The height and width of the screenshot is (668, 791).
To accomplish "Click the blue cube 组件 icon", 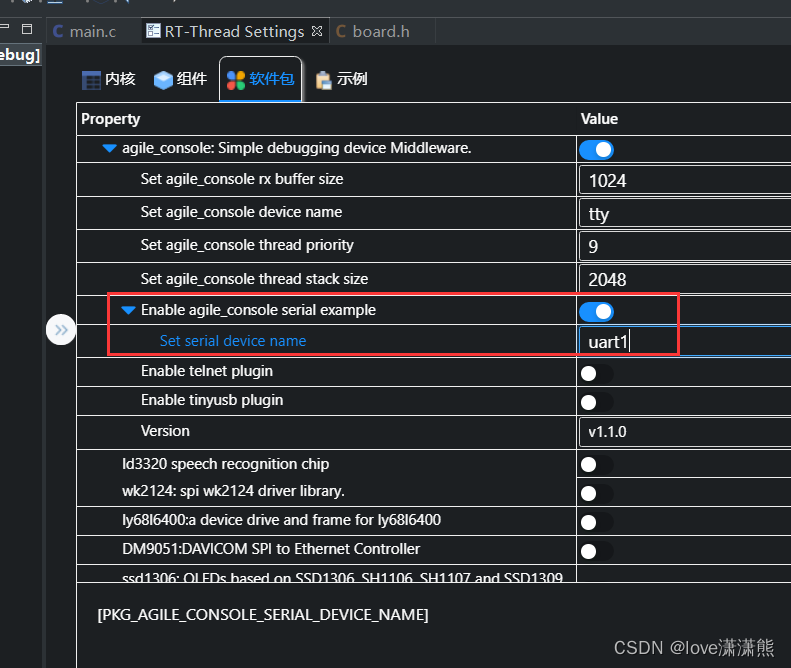I will coord(163,80).
